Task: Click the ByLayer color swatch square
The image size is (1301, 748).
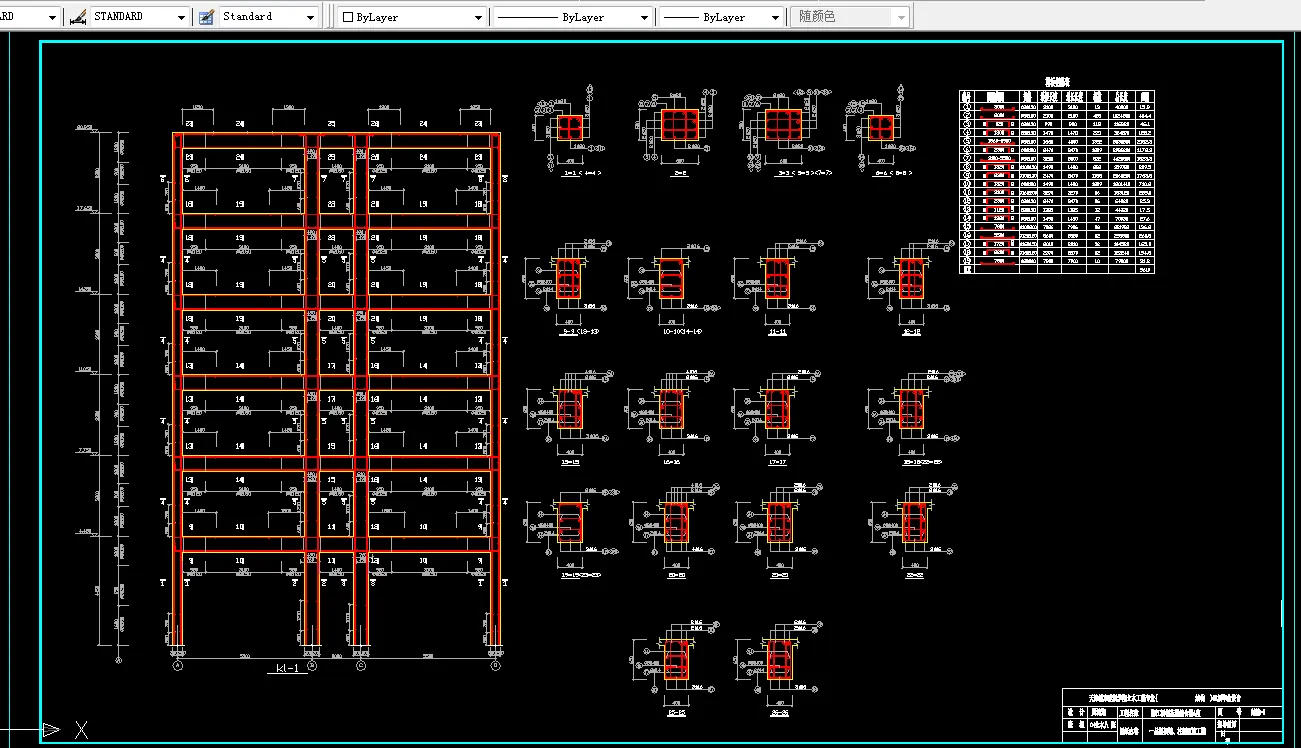Action: 347,18
